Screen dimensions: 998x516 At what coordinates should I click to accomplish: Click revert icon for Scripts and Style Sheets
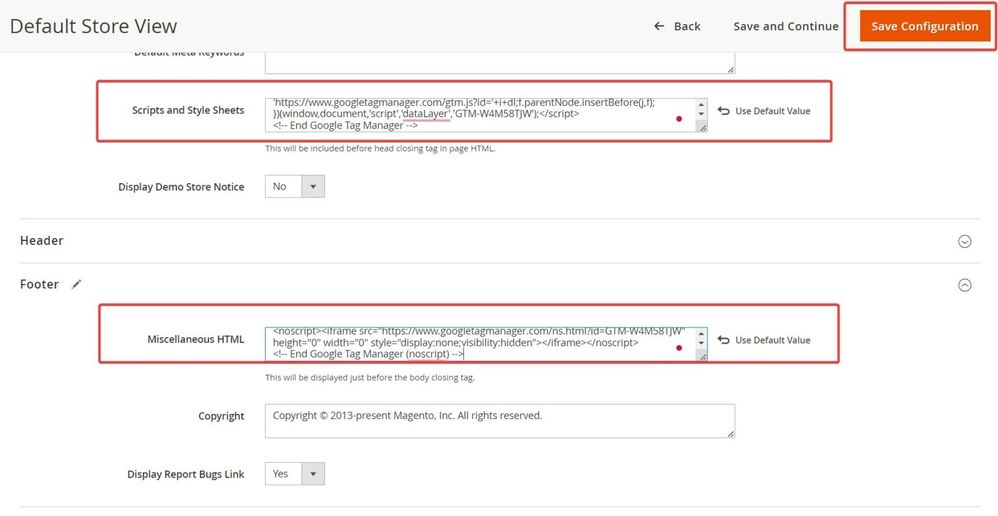coord(724,111)
